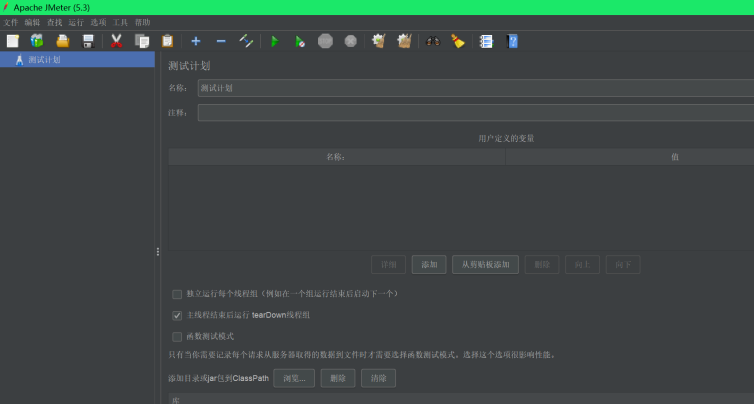Image resolution: width=754 pixels, height=405 pixels.
Task: Click the Copy icon
Action: (x=142, y=41)
